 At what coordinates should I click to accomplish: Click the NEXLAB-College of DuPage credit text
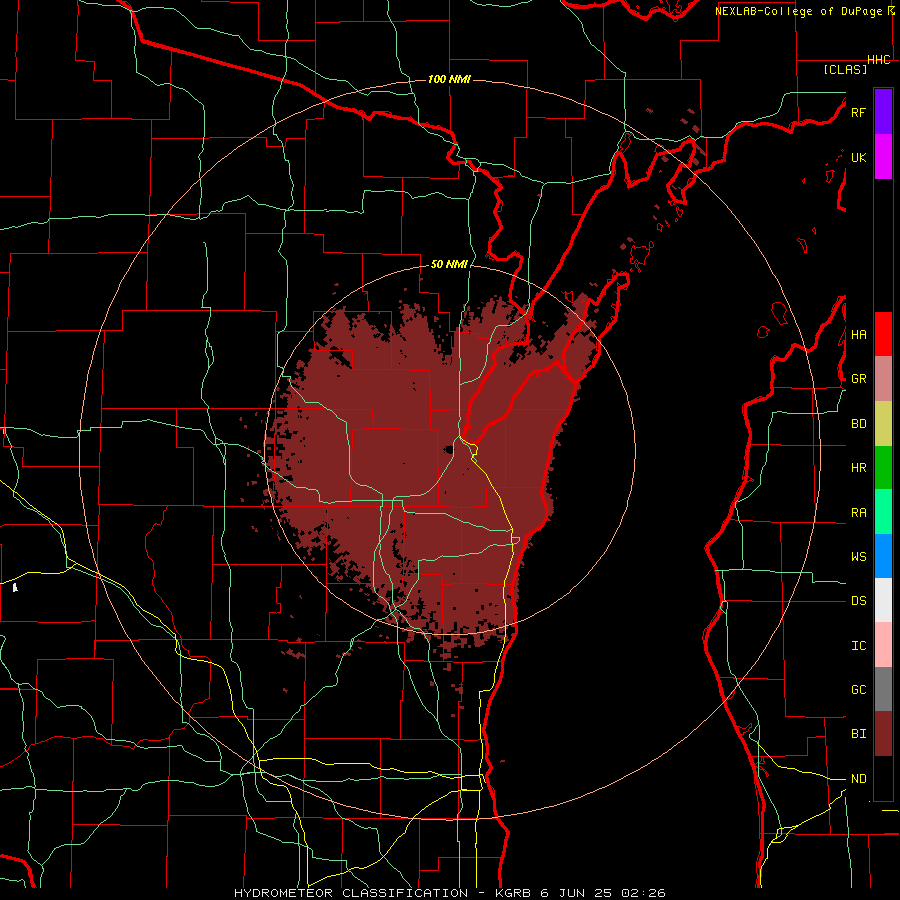click(x=798, y=11)
